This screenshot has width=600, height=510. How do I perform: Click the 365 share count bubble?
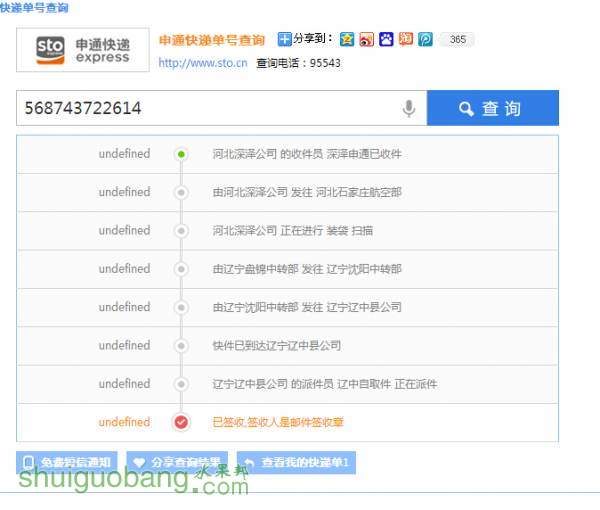click(x=457, y=40)
